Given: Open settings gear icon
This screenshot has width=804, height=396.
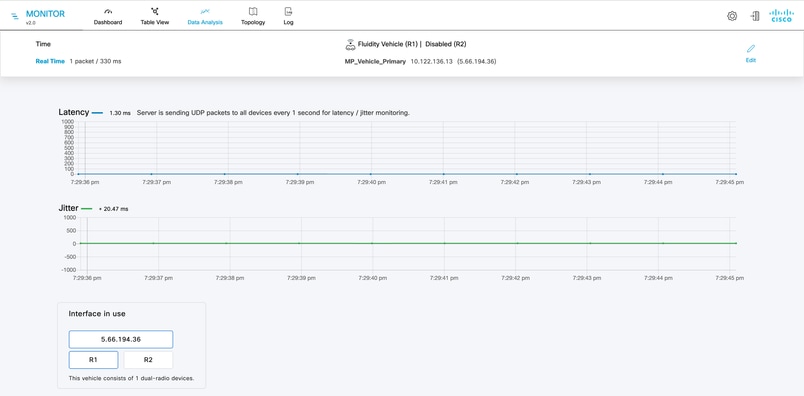Looking at the screenshot, I should 732,16.
